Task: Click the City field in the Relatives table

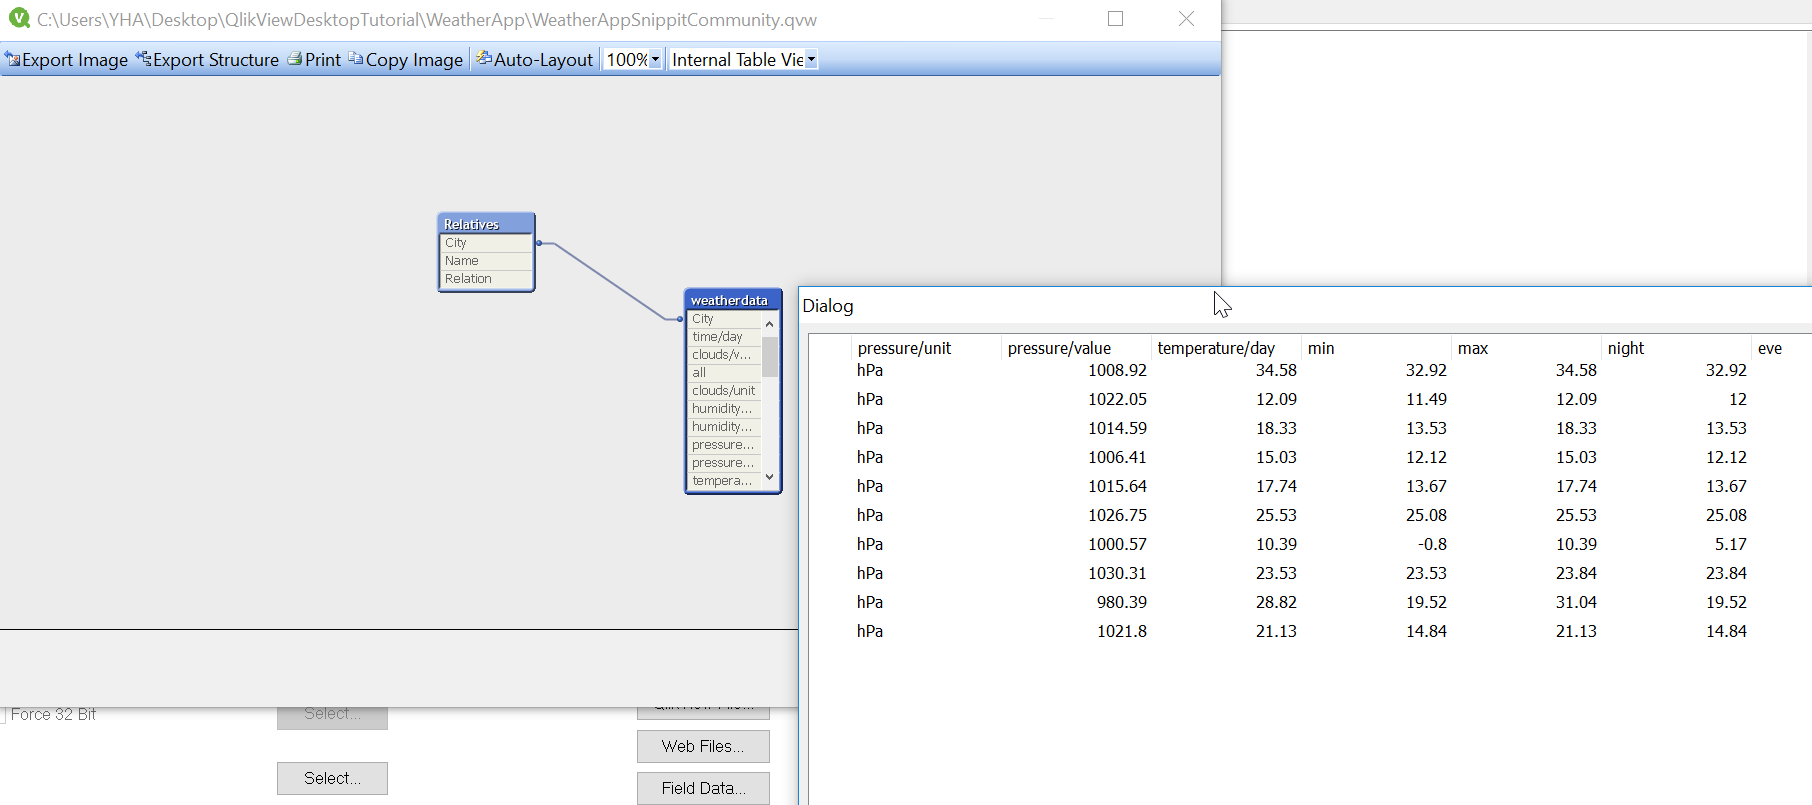Action: point(486,243)
